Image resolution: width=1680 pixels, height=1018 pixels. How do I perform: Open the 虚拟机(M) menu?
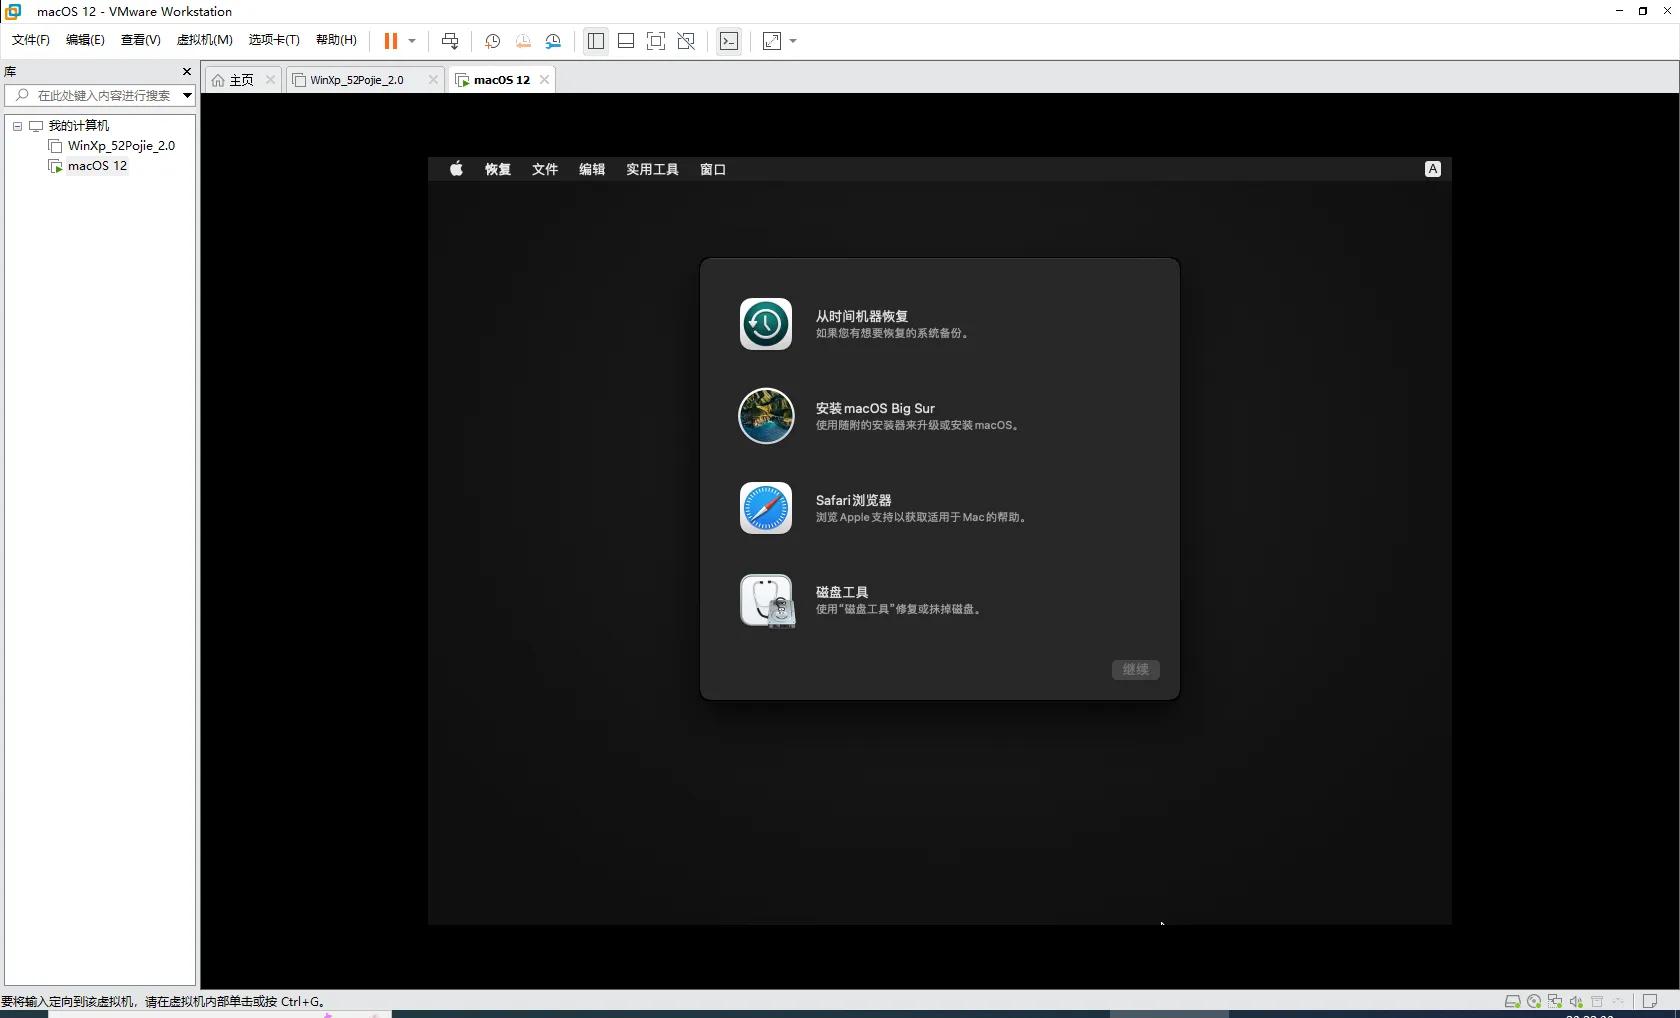(x=204, y=40)
